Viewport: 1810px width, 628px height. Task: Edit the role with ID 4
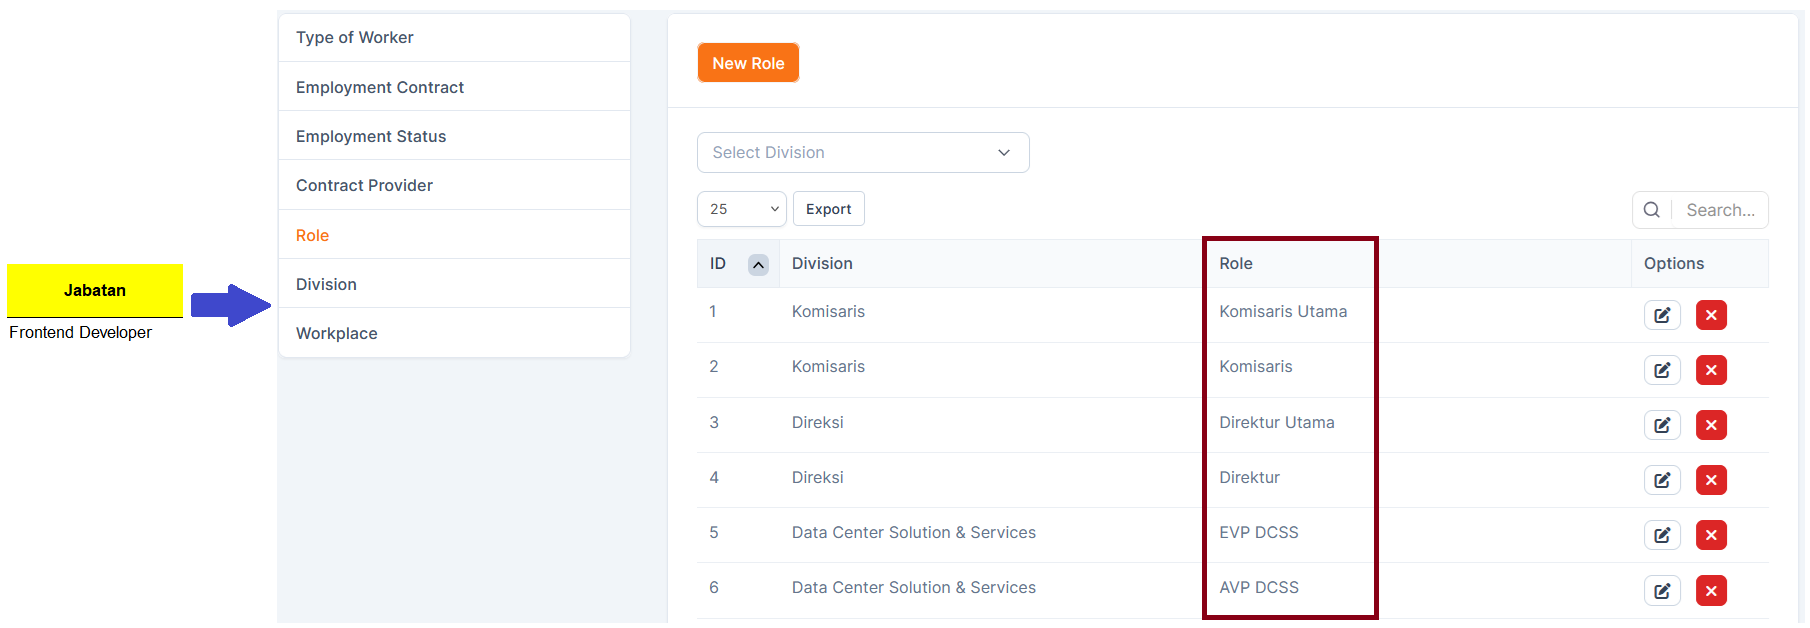coord(1661,480)
